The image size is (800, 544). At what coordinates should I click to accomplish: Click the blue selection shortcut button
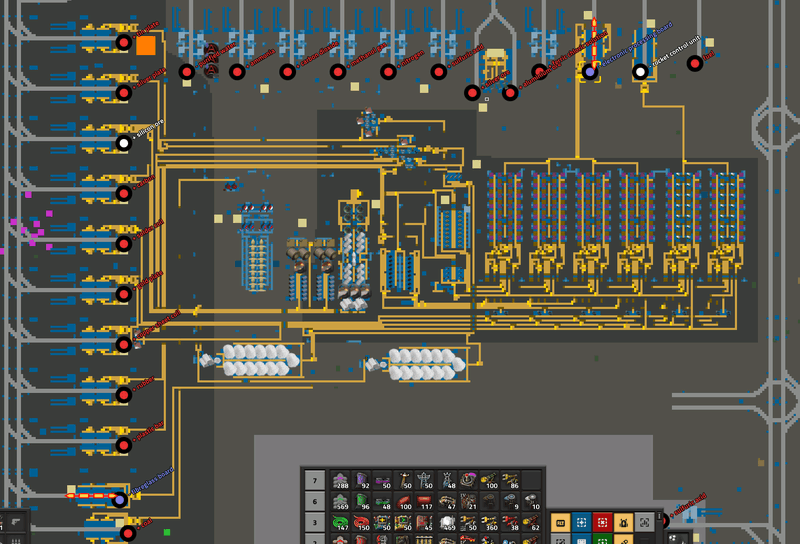coord(581,523)
